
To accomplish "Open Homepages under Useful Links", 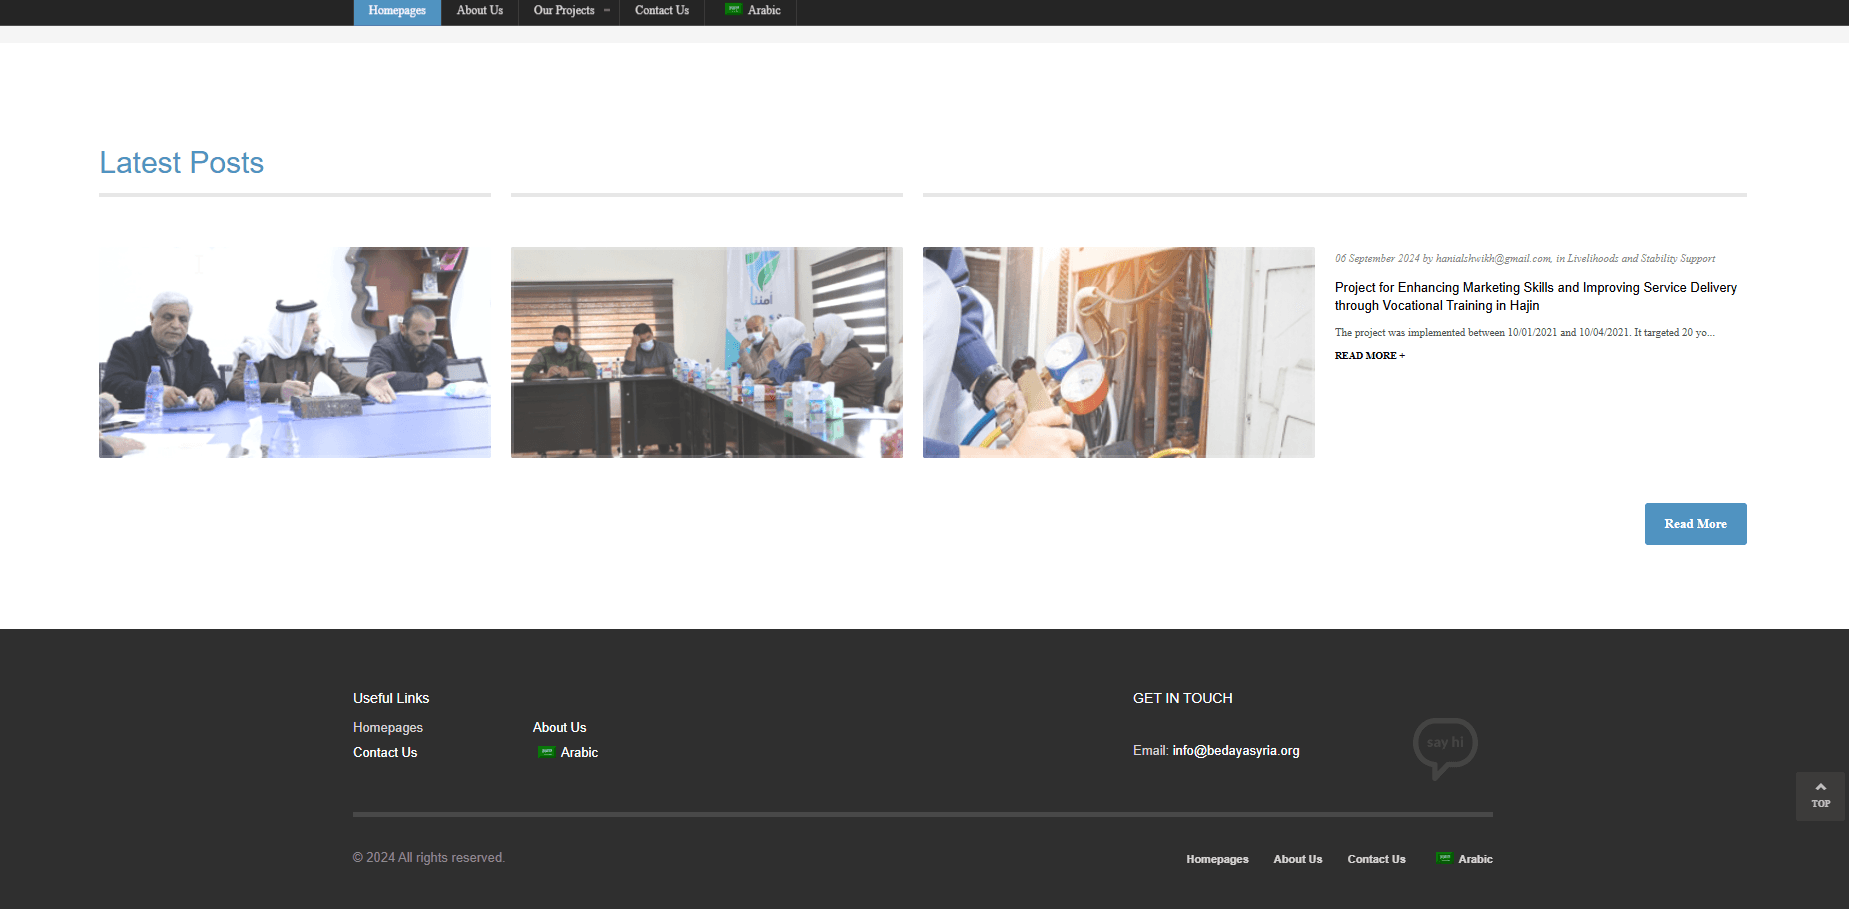I will (388, 728).
